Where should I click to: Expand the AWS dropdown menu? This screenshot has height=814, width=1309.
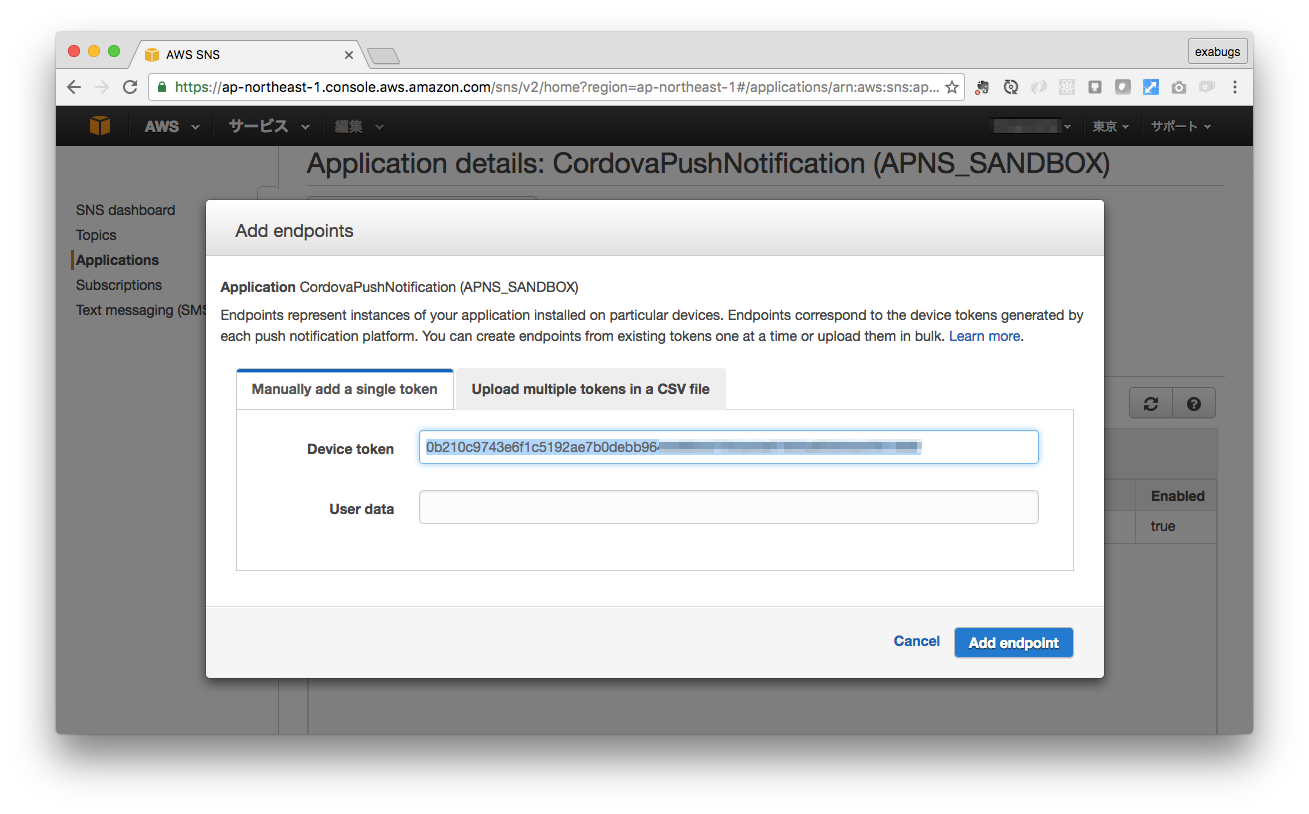coord(171,127)
